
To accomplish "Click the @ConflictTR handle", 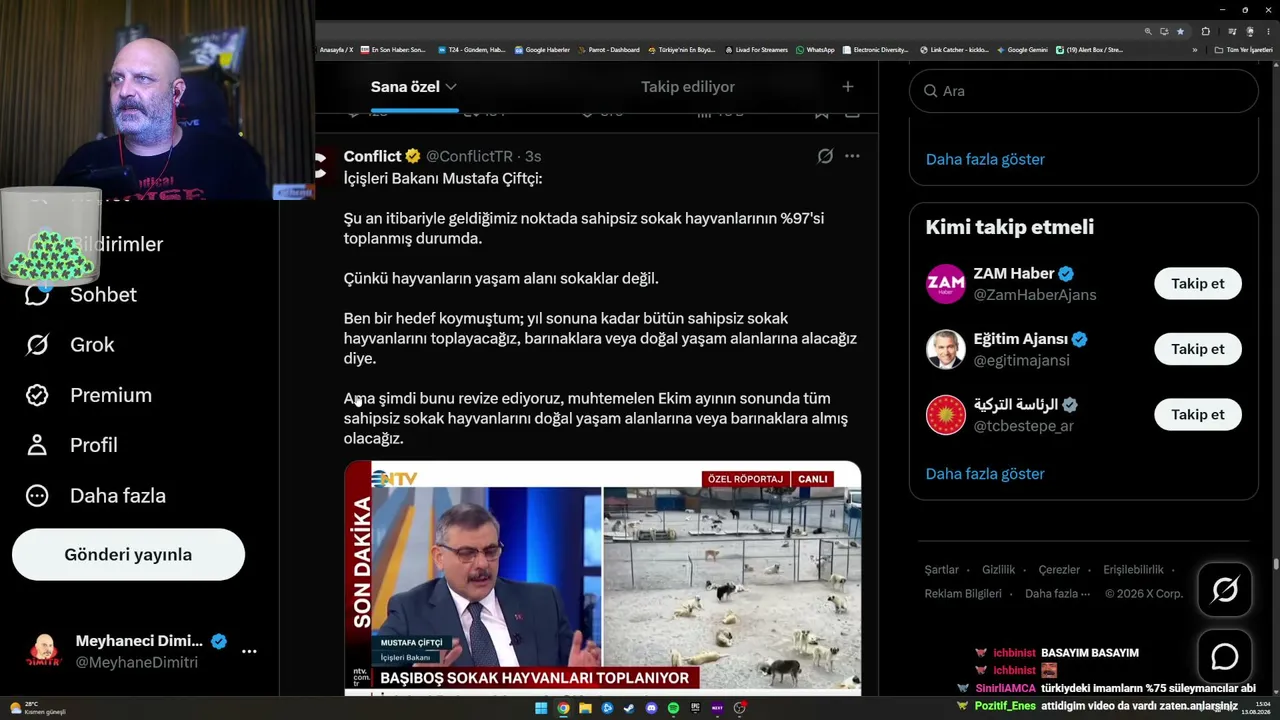I will (x=469, y=156).
